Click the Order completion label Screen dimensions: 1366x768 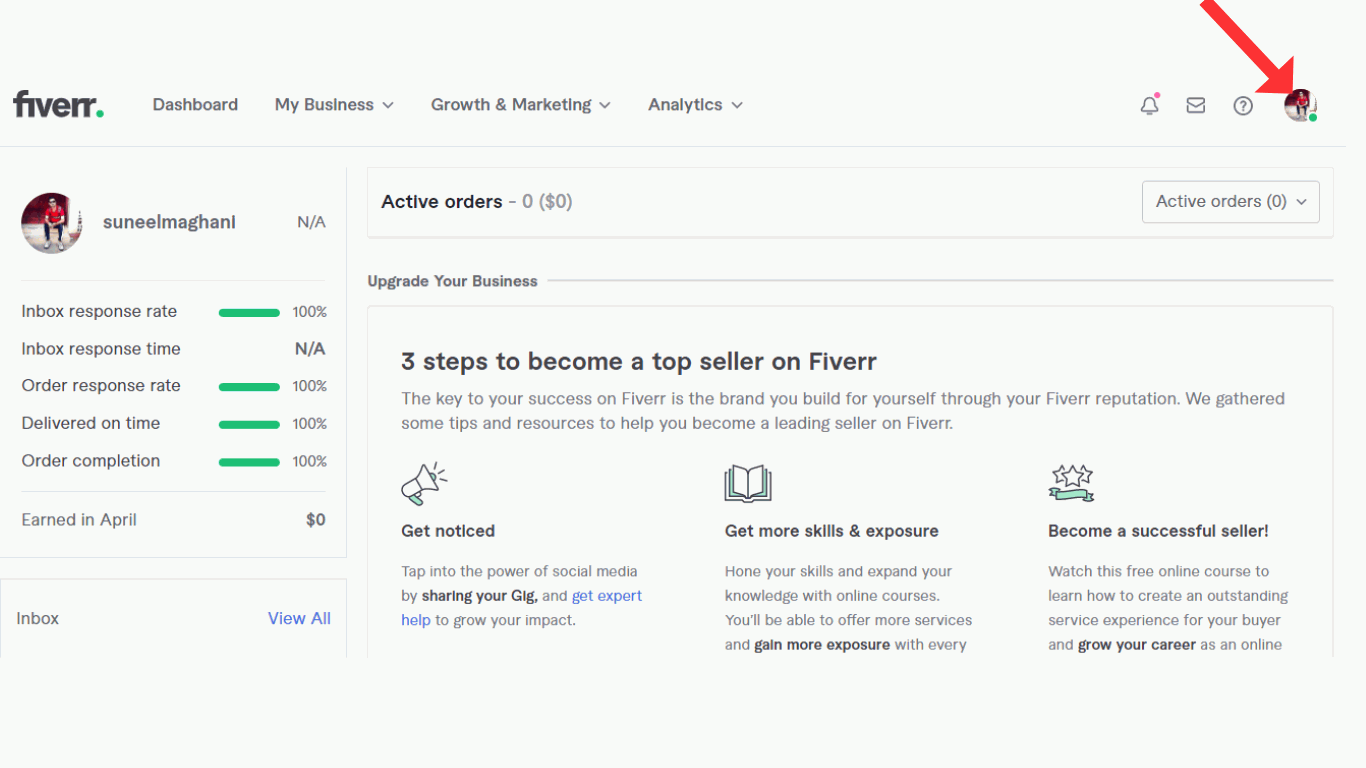click(91, 461)
